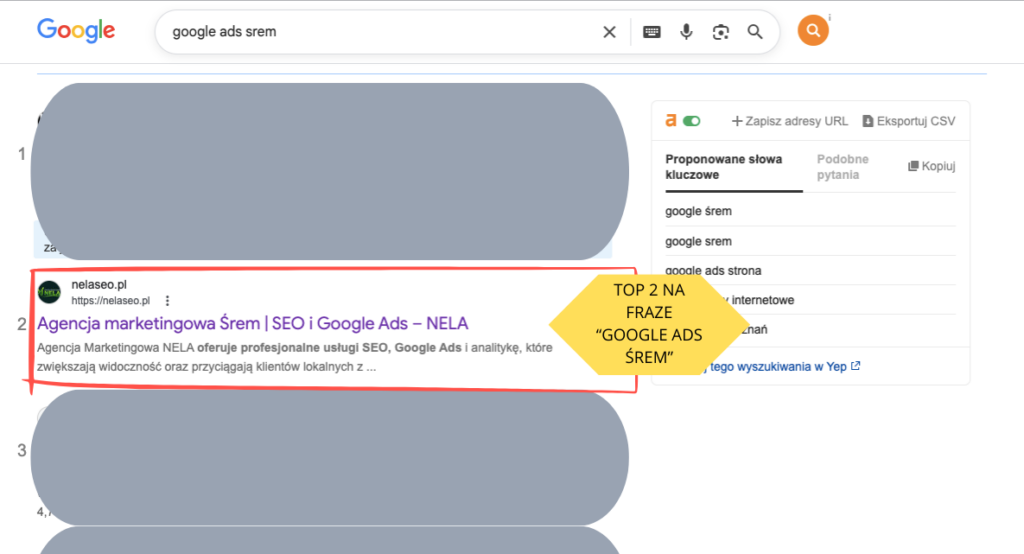Open Agencja marketingowa Śrem result title
The image size is (1024, 554).
(x=253, y=323)
